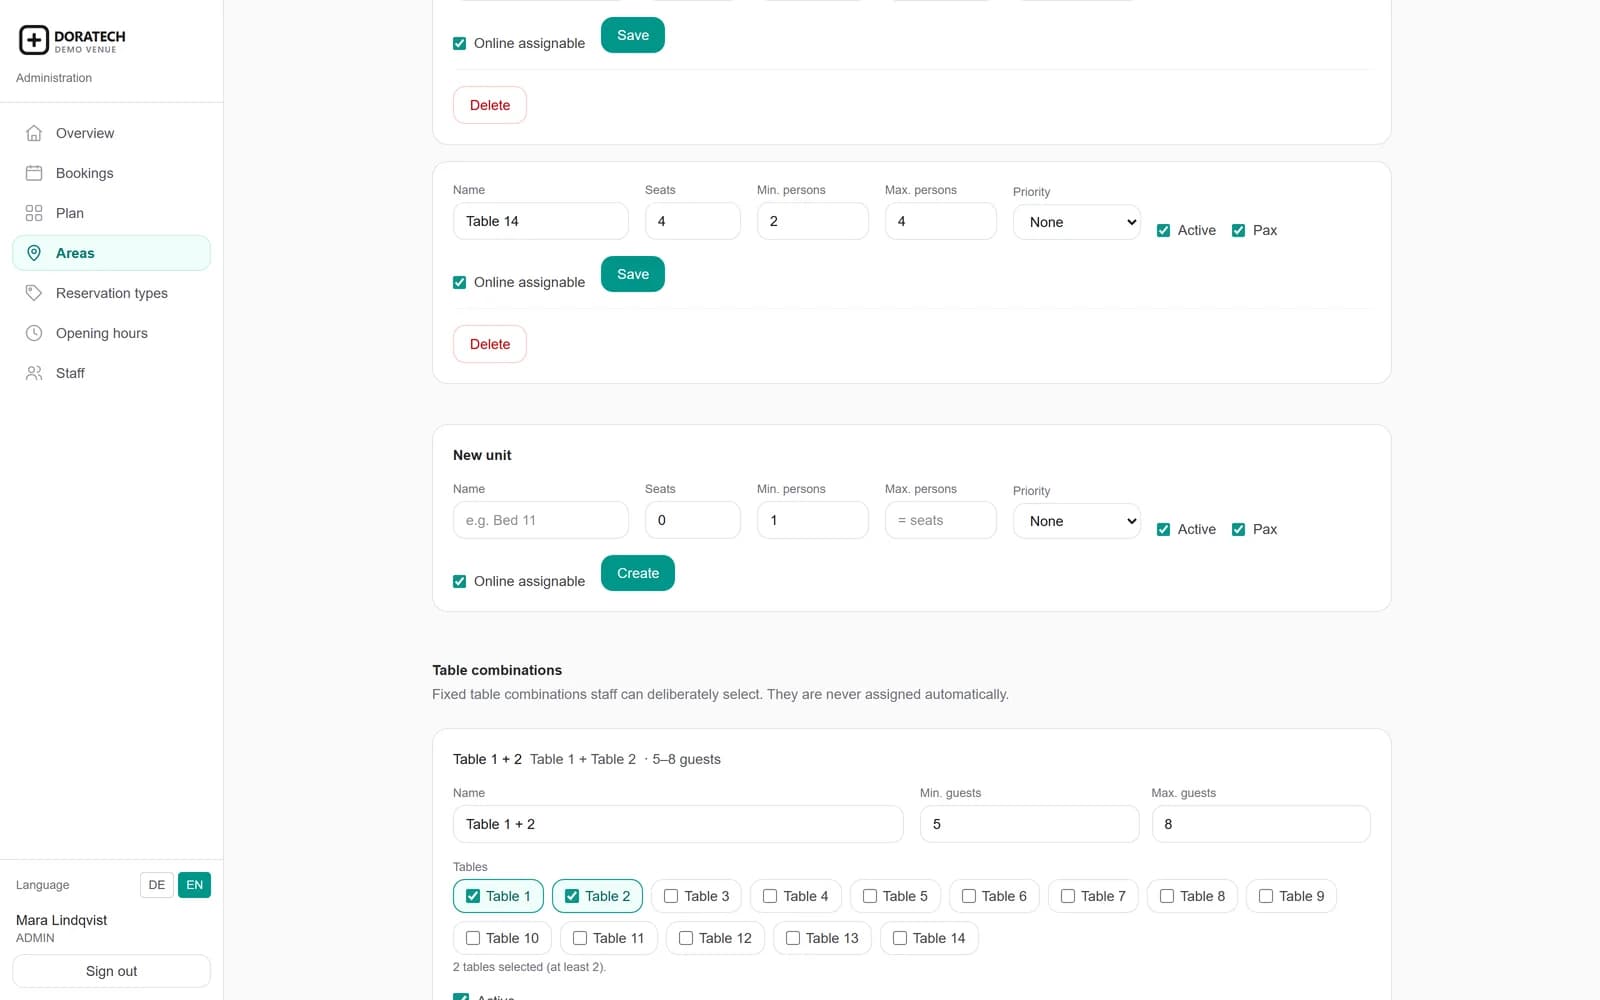Select EN language button

(195, 885)
